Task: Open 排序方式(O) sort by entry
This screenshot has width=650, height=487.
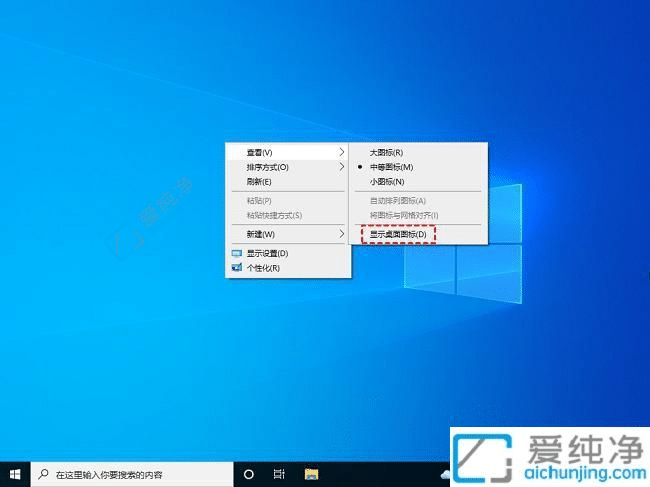Action: click(288, 167)
